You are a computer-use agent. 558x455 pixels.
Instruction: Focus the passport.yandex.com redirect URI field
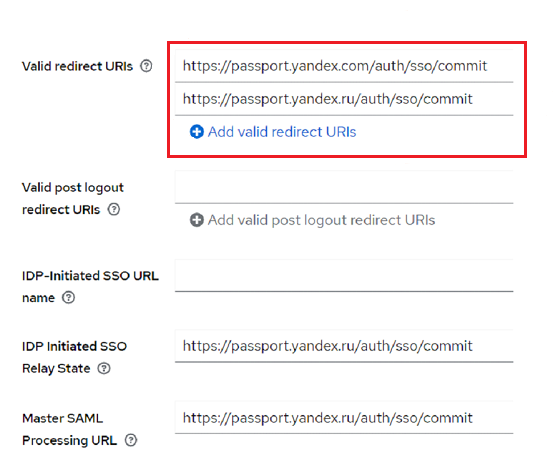point(344,66)
